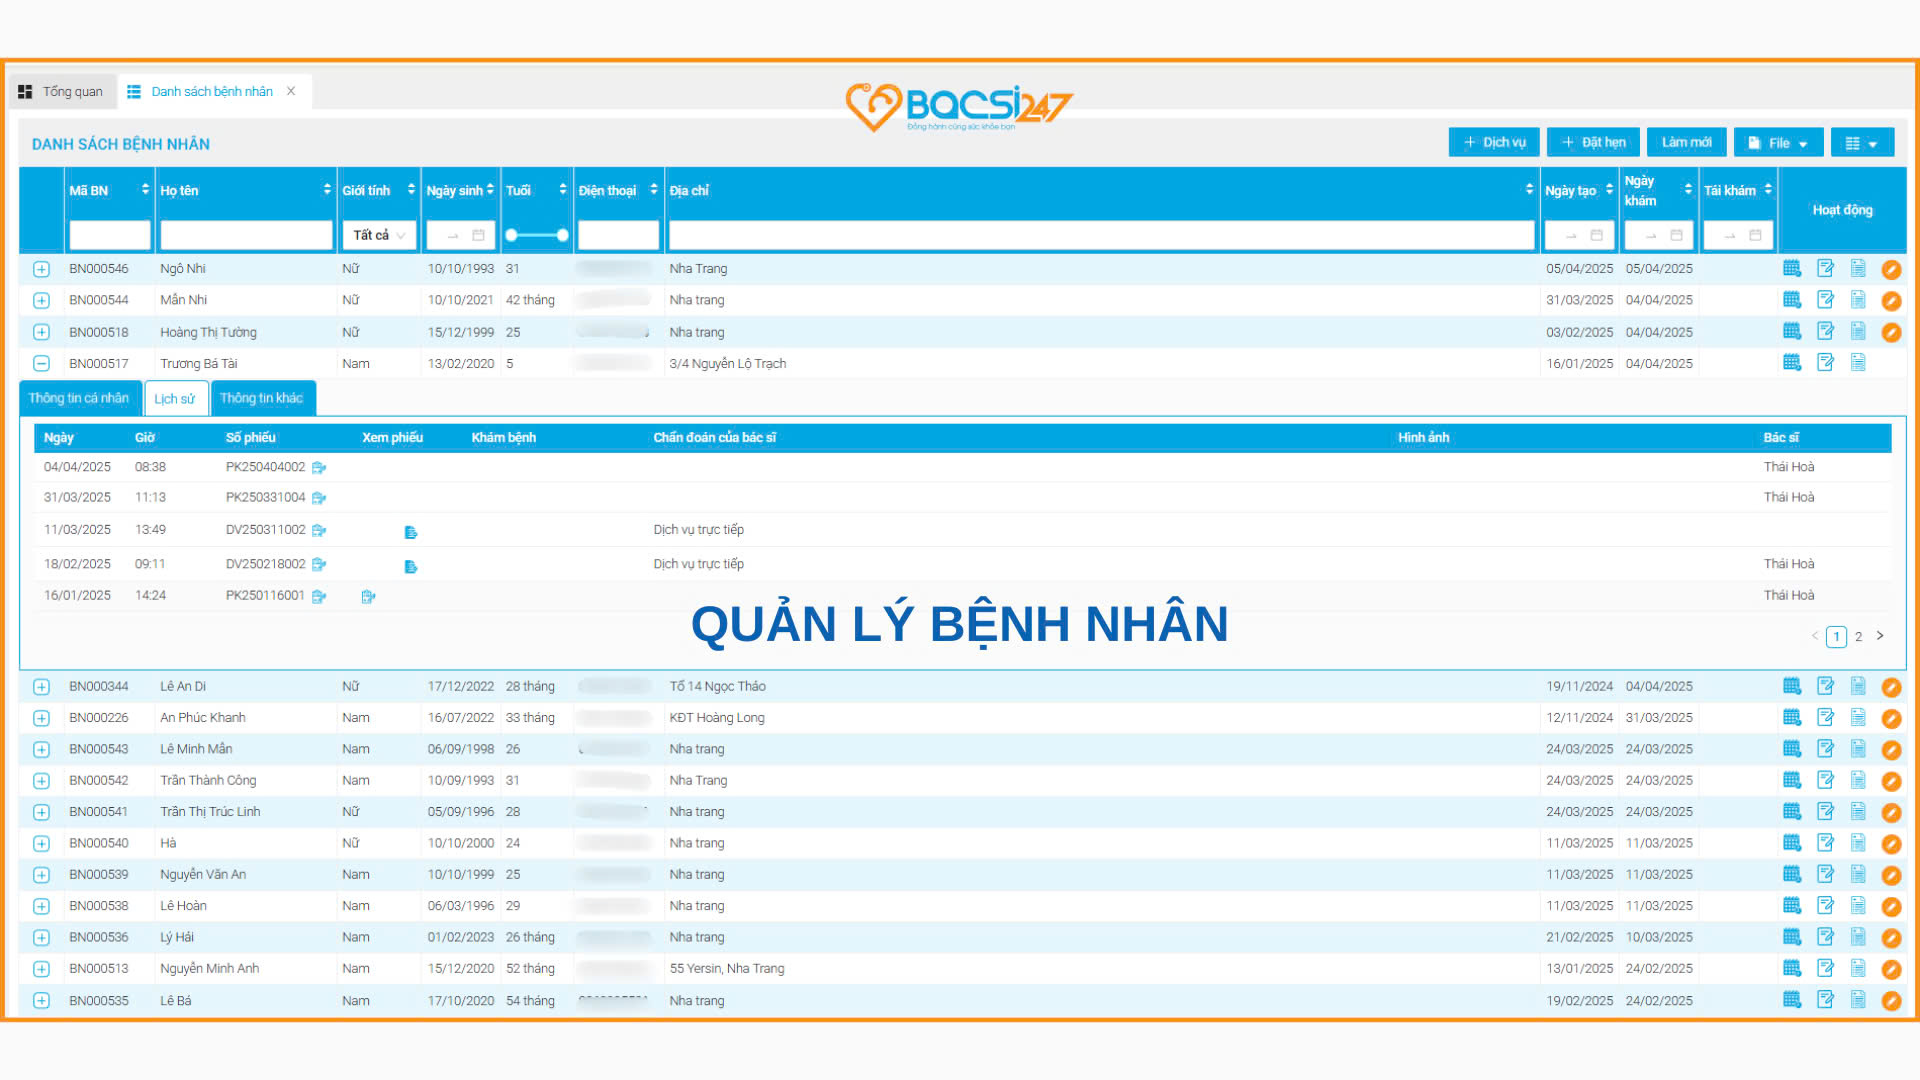This screenshot has height=1080, width=1920.
Task: Click calendar icon in Lý Hải row
Action: (1792, 937)
